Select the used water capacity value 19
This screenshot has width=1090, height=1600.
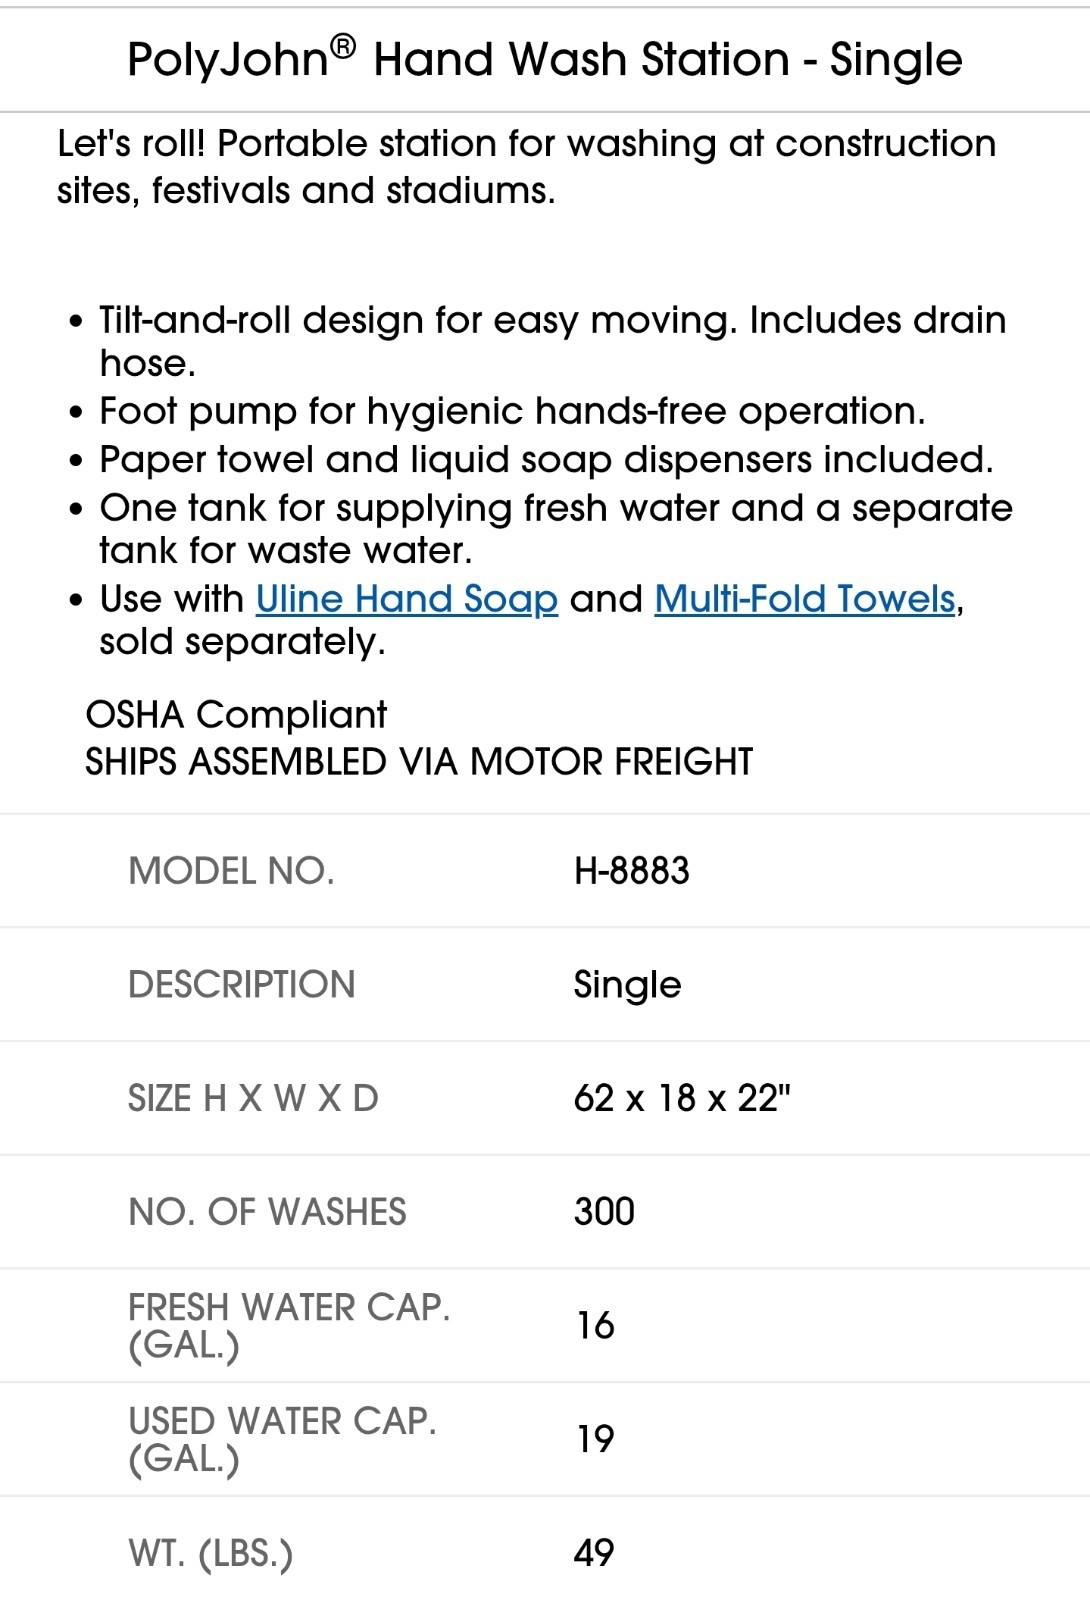[595, 1440]
